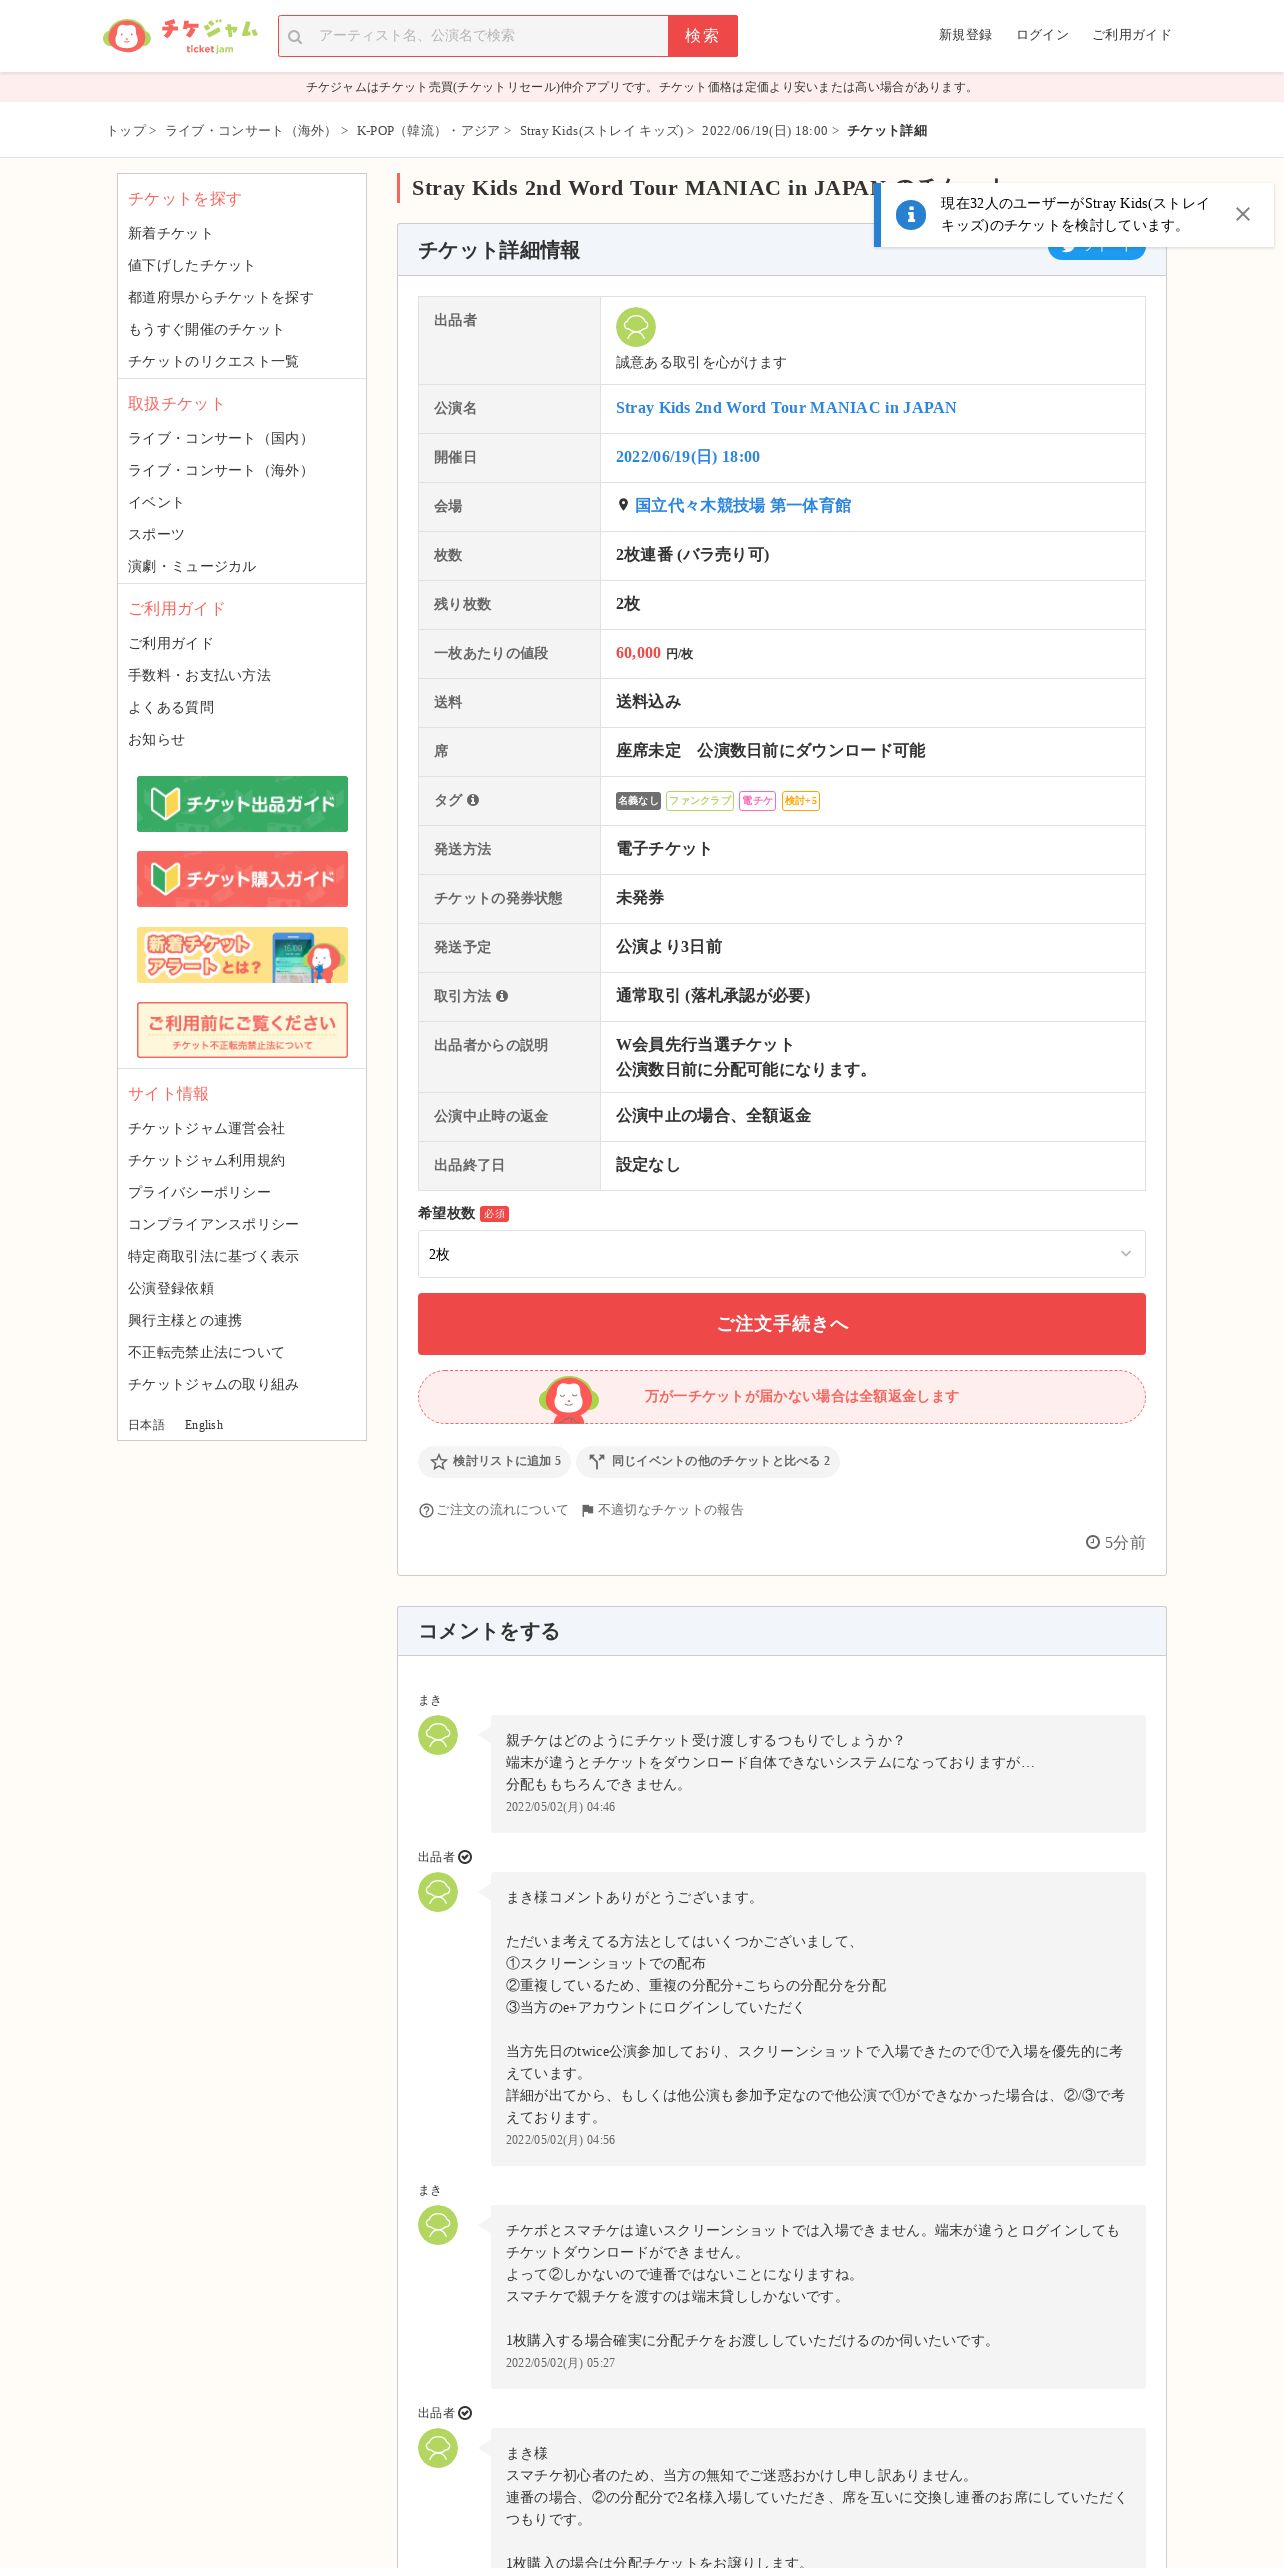Viewport: 1284px width, 2568px height.
Task: Click 同じイベントの他のチケットと比べる 2 button
Action: (708, 1462)
